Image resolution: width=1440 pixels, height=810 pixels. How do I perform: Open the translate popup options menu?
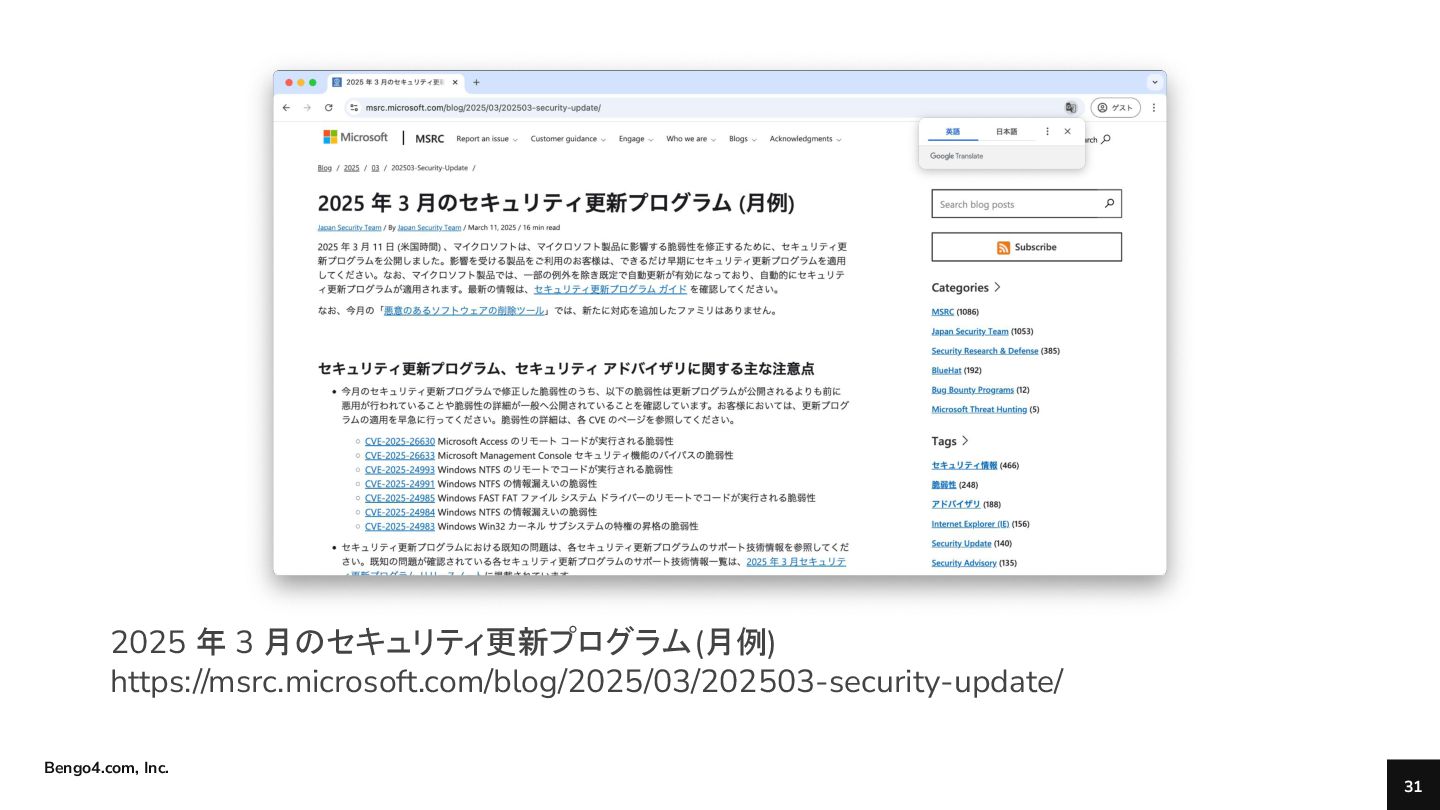(1047, 131)
